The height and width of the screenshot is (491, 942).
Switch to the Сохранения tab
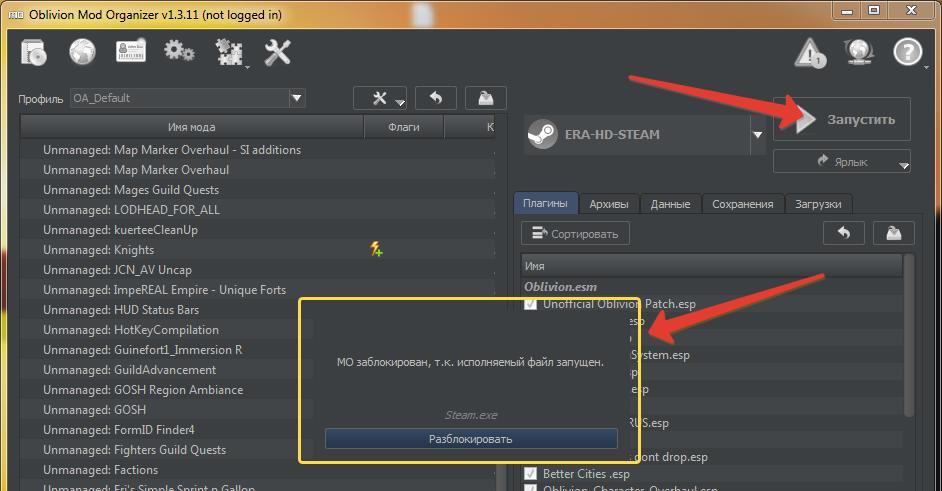click(x=742, y=204)
